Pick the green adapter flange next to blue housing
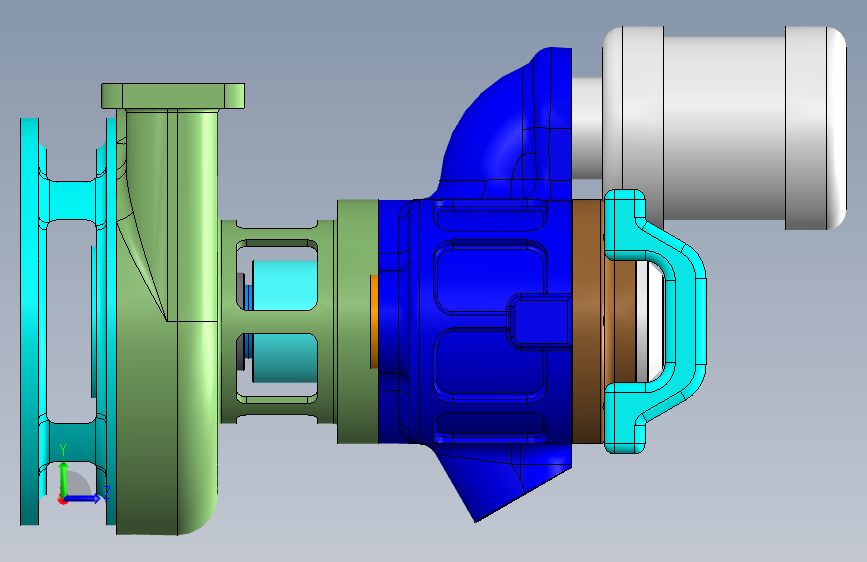Viewport: 867px width, 562px height. tap(357, 321)
